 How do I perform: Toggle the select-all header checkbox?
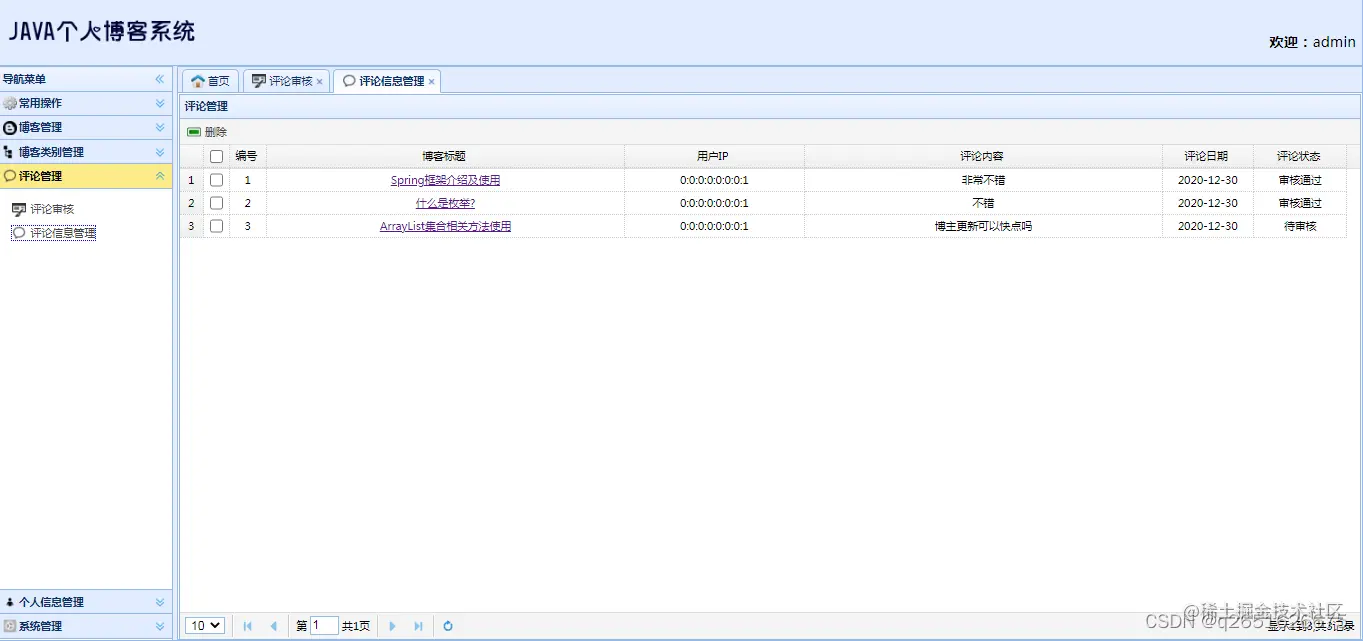[x=216, y=156]
